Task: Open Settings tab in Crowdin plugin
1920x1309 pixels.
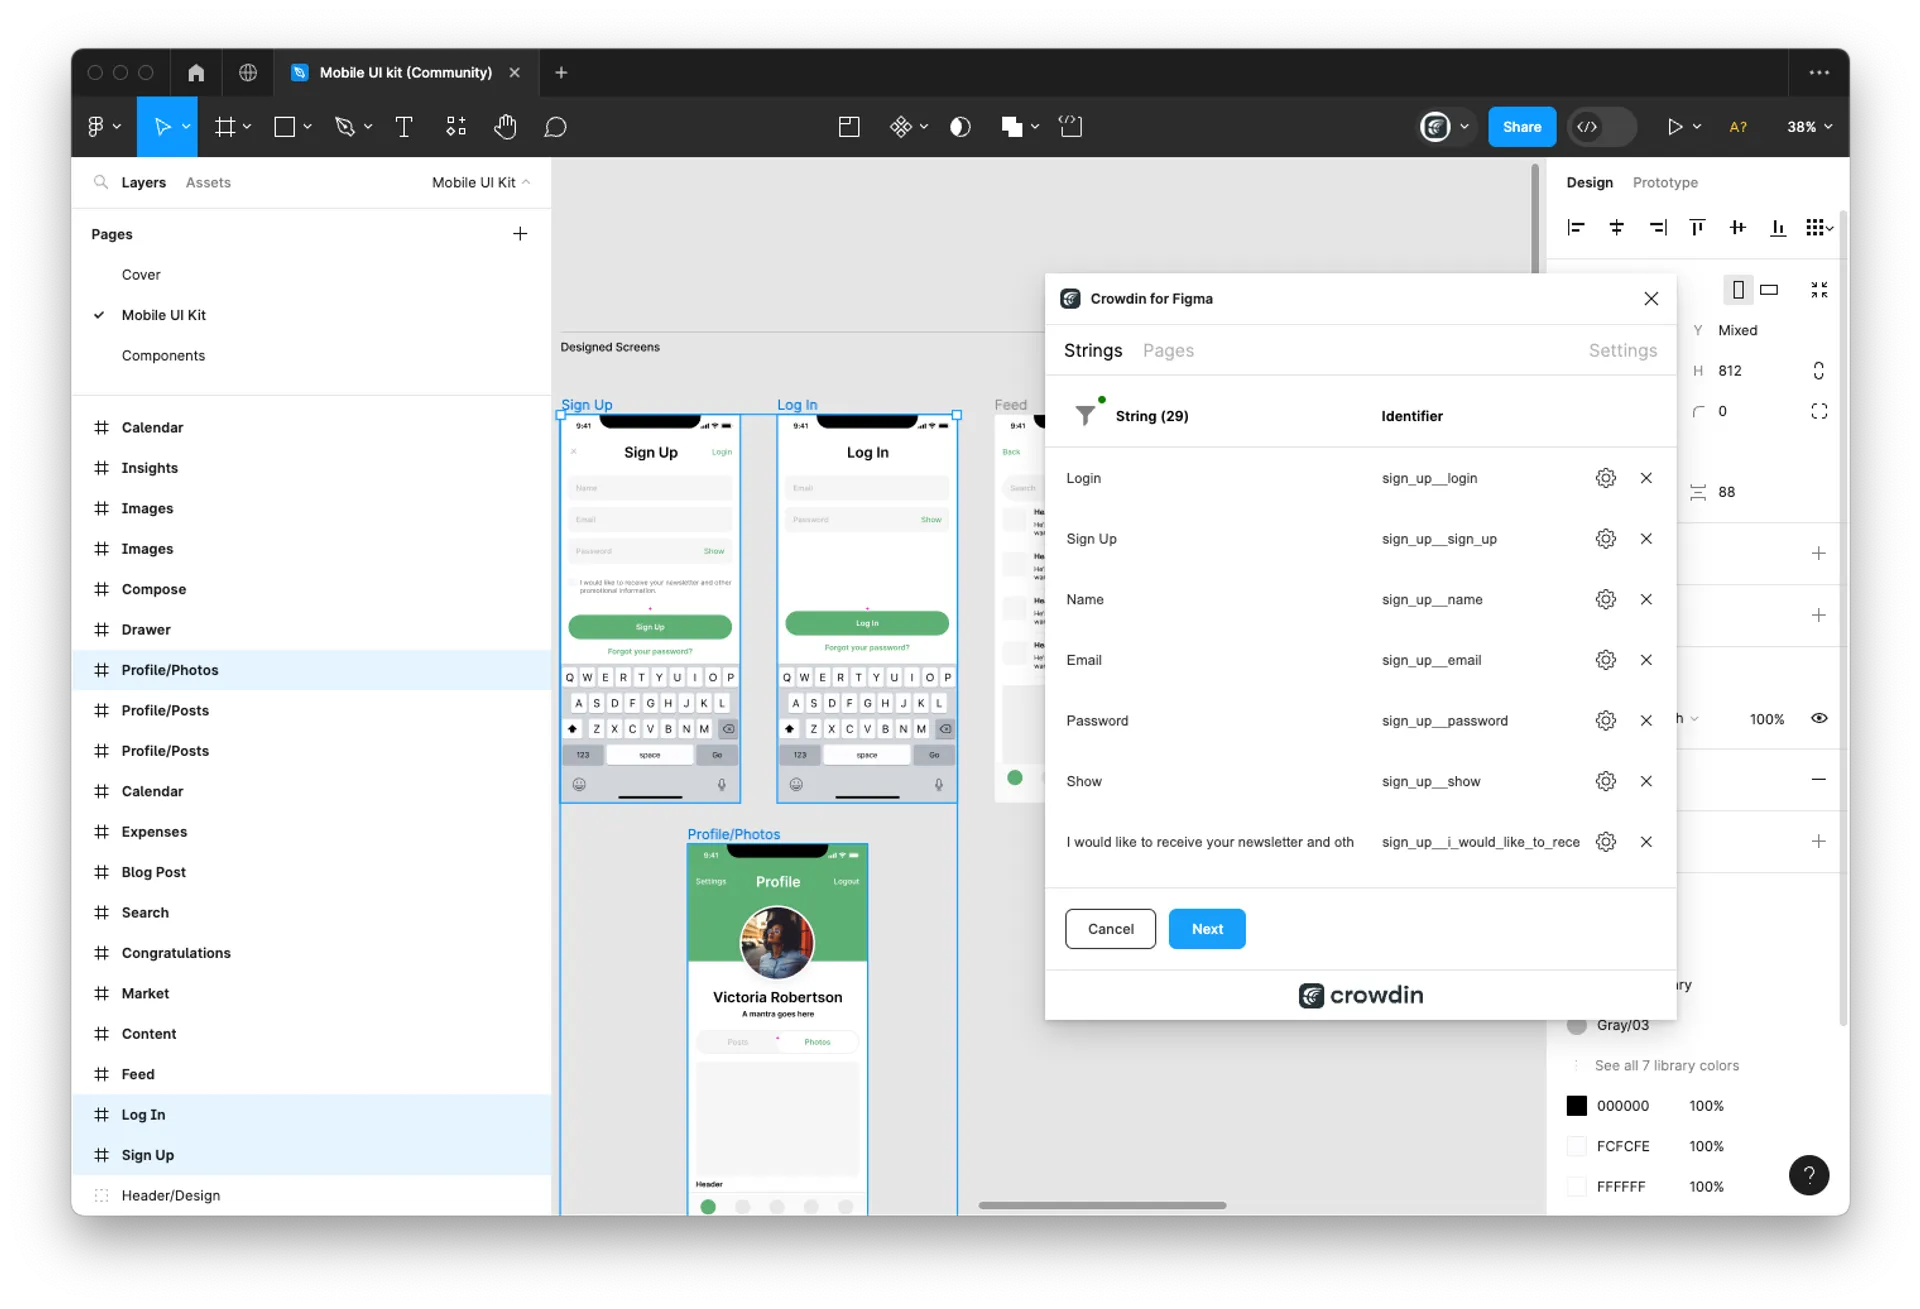Action: tap(1622, 350)
